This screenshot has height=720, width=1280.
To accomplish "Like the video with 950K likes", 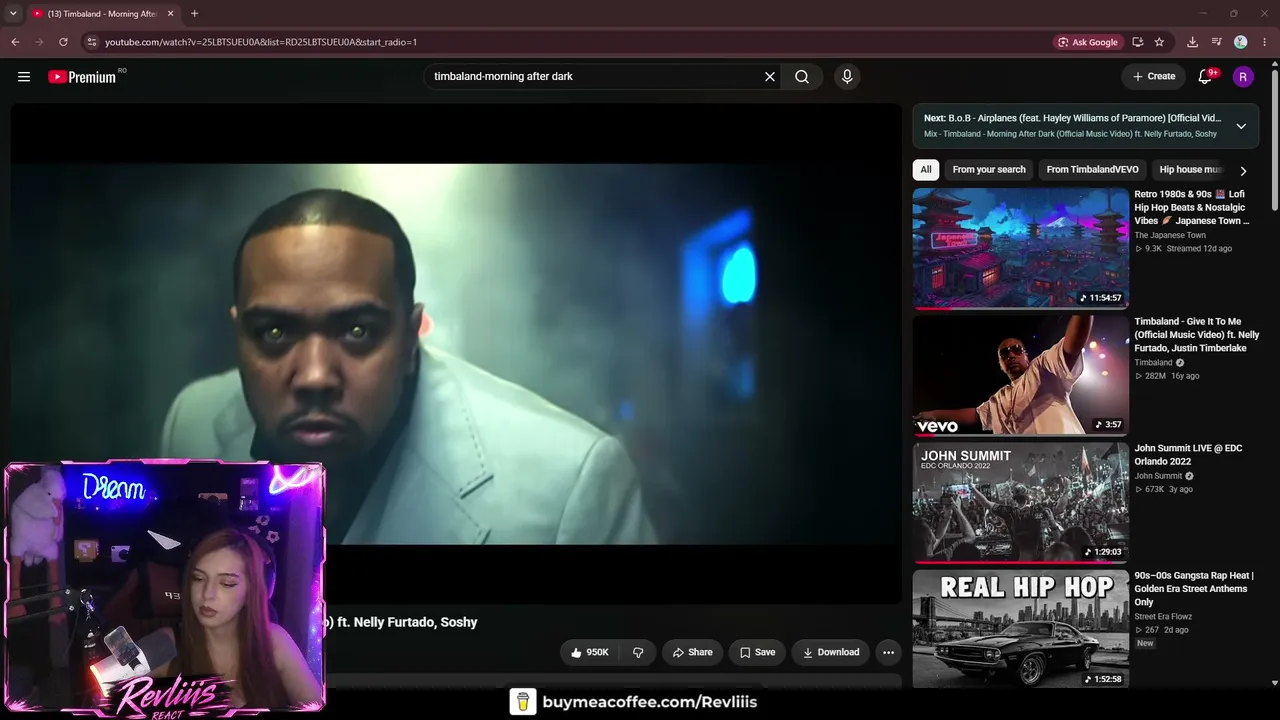I will pyautogui.click(x=590, y=652).
